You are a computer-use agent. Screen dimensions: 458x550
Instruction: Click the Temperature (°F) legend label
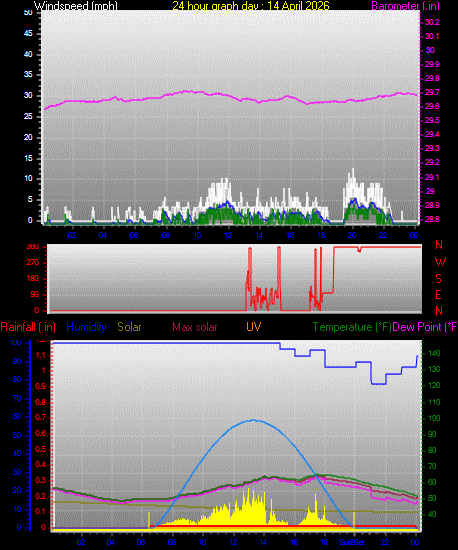click(x=352, y=327)
